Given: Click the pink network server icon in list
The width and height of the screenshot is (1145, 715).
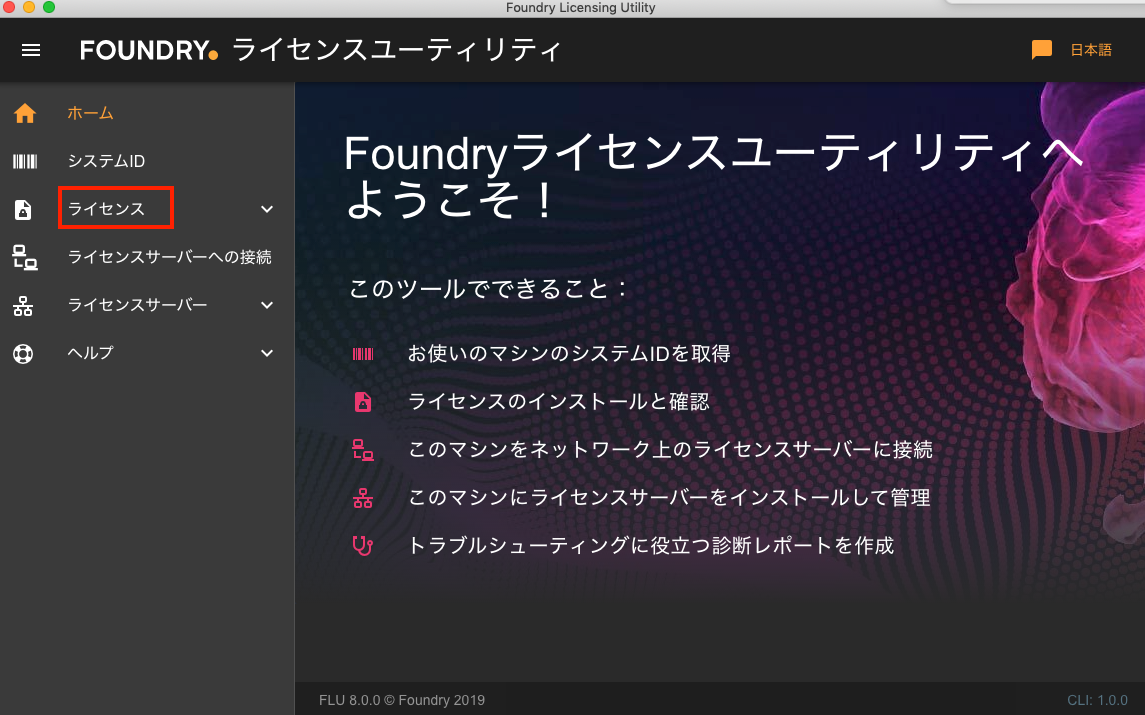Looking at the screenshot, I should coord(363,498).
